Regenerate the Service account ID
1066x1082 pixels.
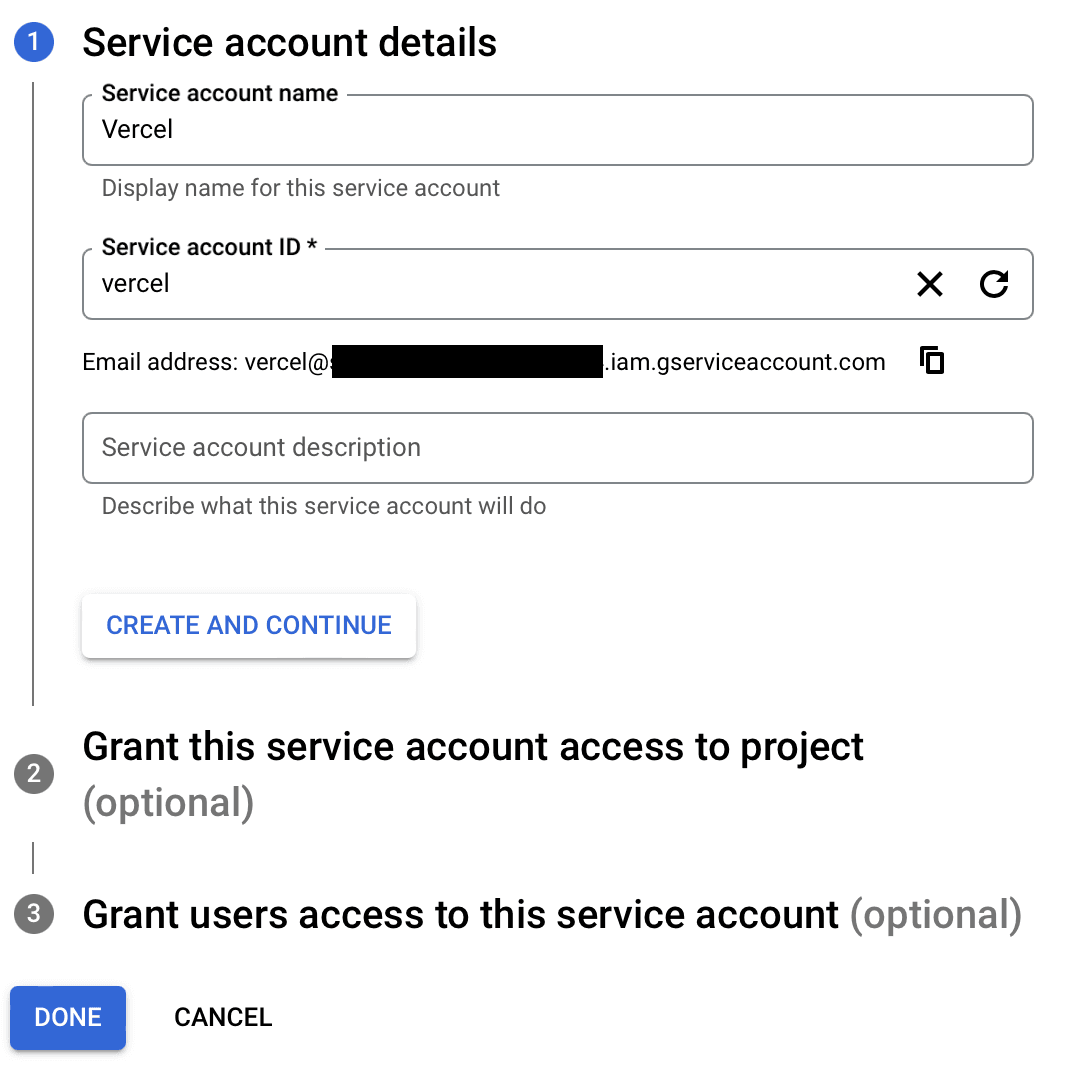pyautogui.click(x=993, y=285)
